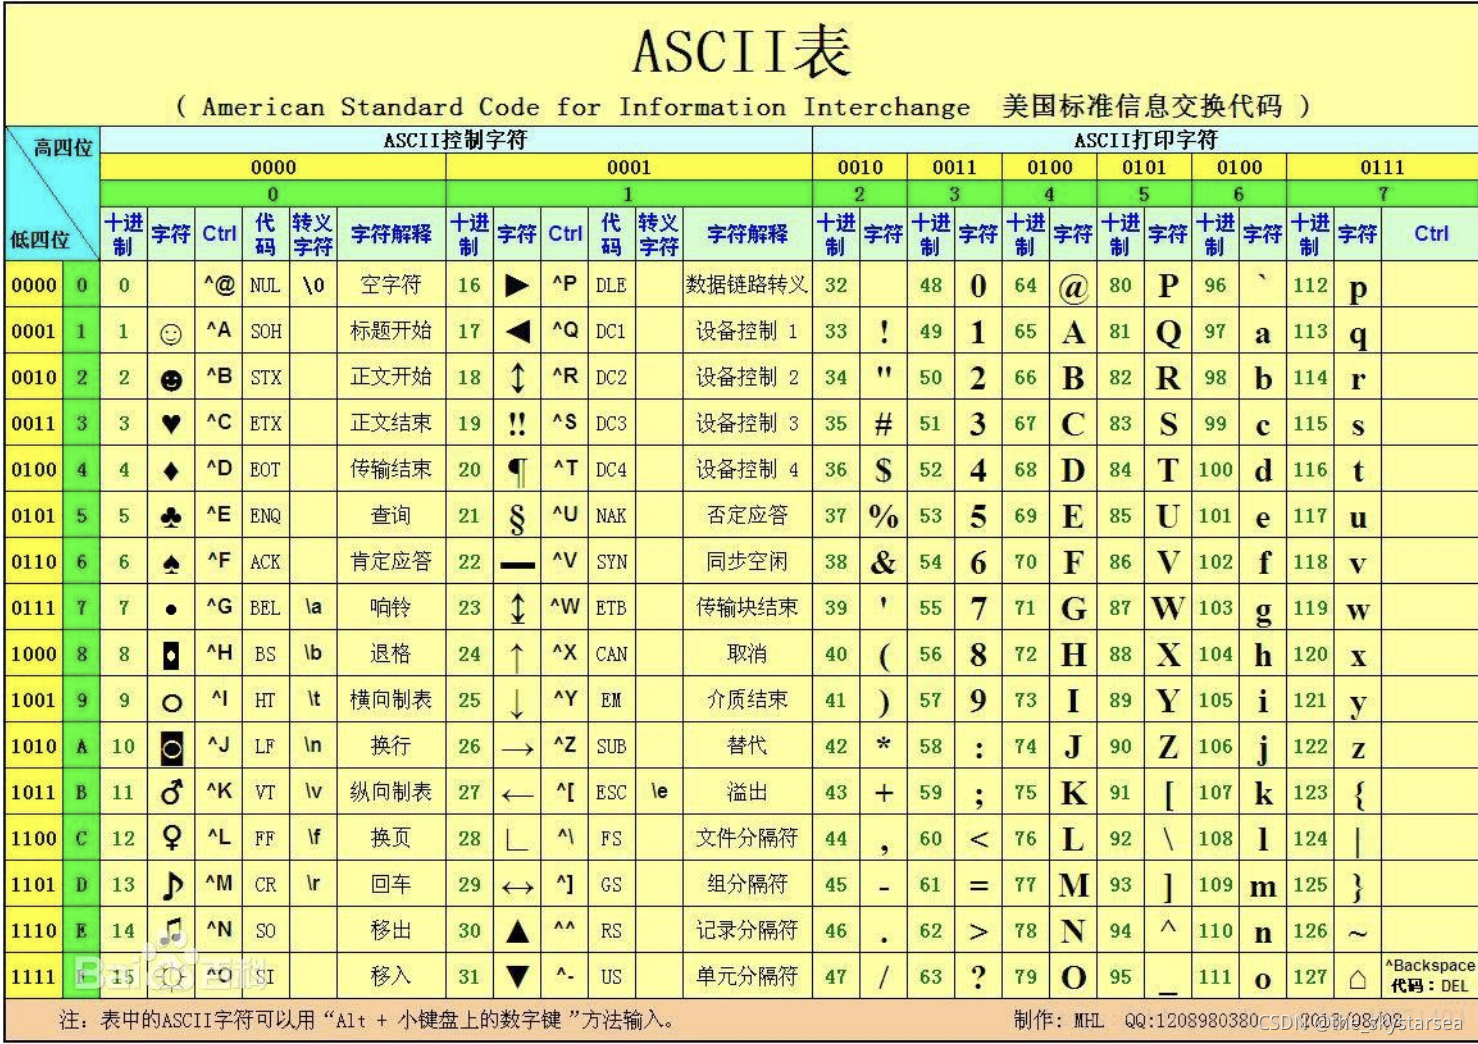The height and width of the screenshot is (1044, 1478).
Task: Select the house symbol for code 127
Action: click(x=1357, y=979)
